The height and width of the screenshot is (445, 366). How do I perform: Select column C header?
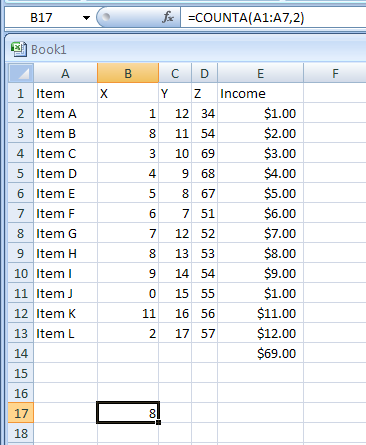pos(175,73)
